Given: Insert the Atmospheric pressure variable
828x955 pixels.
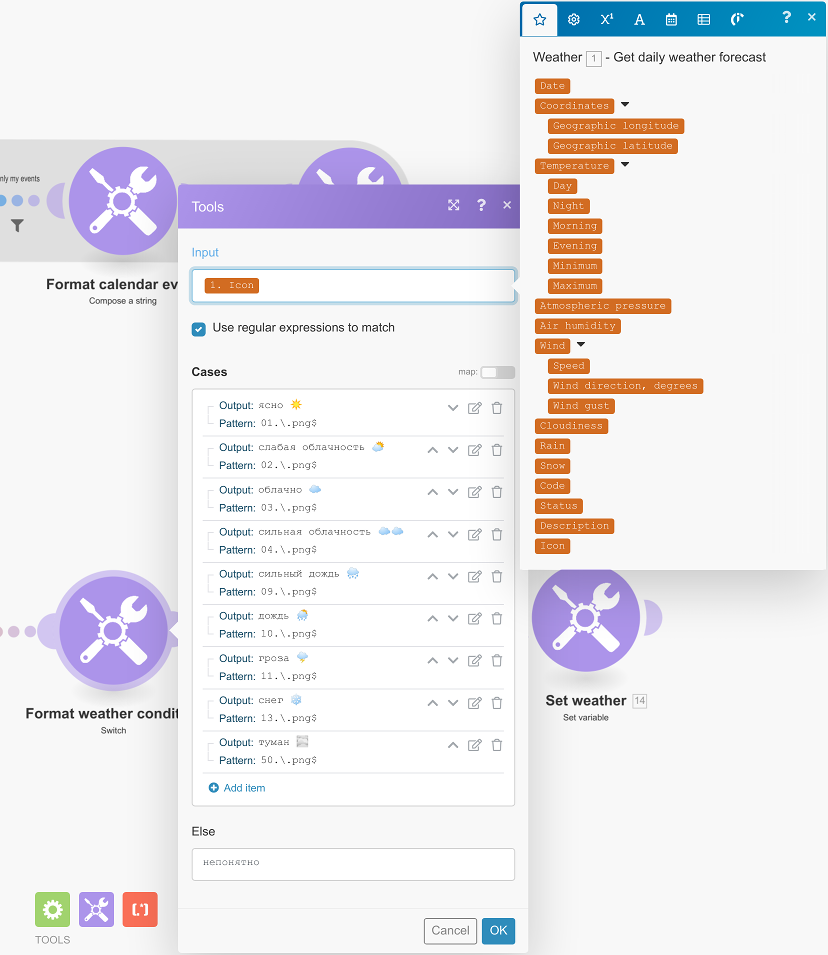Looking at the screenshot, I should [603, 306].
